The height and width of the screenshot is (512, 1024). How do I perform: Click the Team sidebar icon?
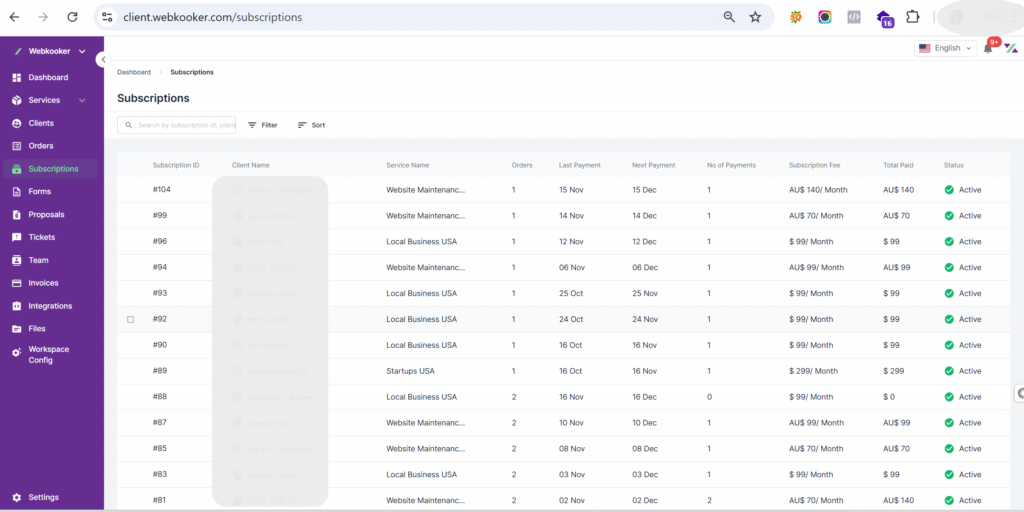click(x=17, y=260)
